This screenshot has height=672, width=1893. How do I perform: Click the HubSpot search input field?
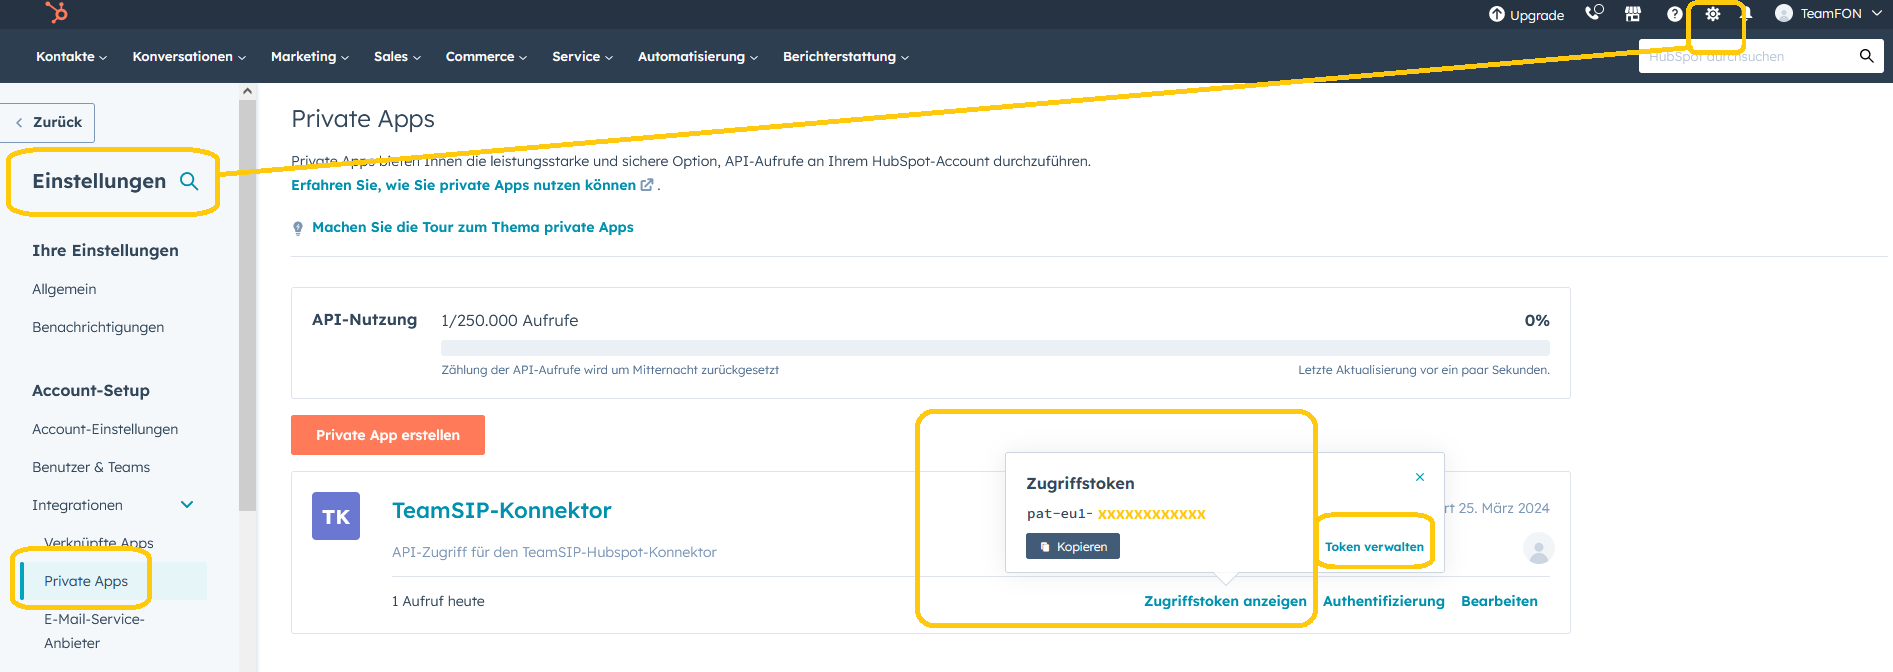pyautogui.click(x=1747, y=56)
